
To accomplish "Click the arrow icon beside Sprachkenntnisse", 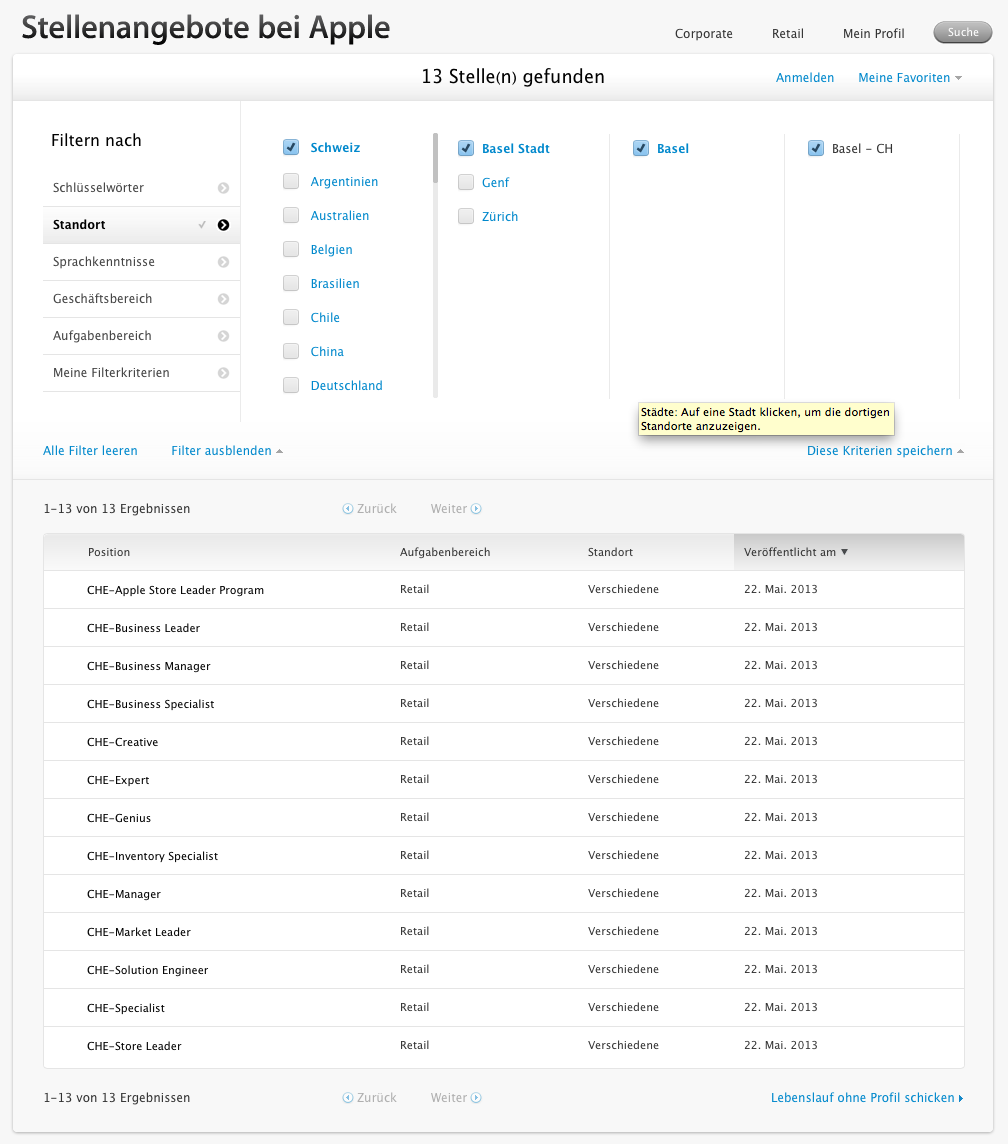I will [223, 262].
